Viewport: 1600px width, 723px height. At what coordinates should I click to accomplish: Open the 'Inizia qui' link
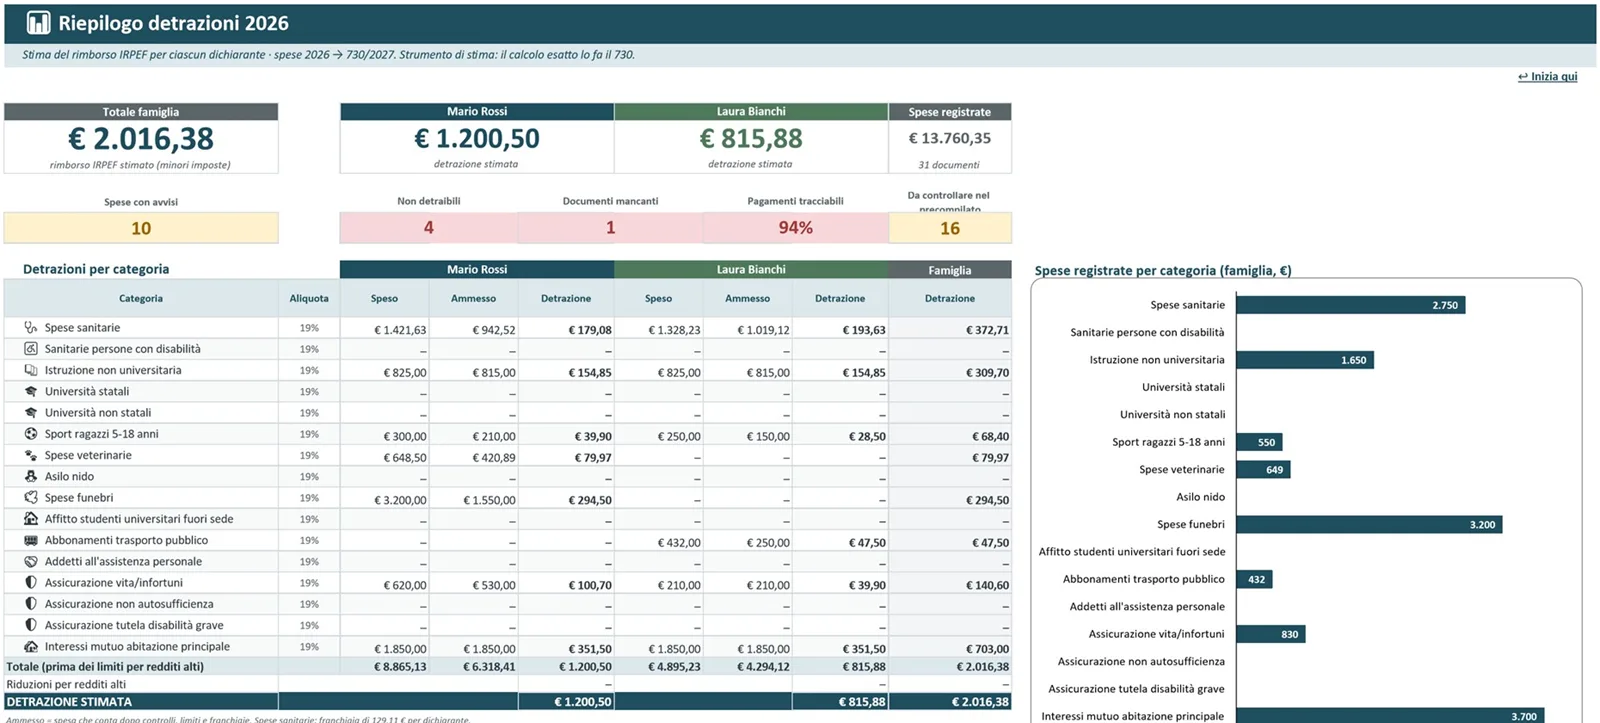[x=1547, y=76]
